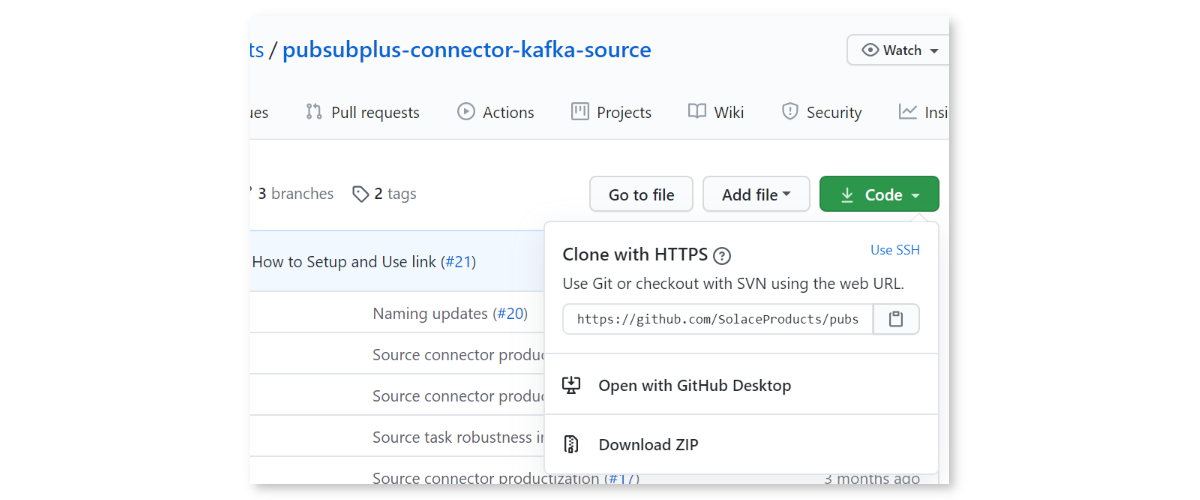The height and width of the screenshot is (500, 1200).
Task: Click the GitHub Desktop icon in the clone panel
Action: point(572,385)
